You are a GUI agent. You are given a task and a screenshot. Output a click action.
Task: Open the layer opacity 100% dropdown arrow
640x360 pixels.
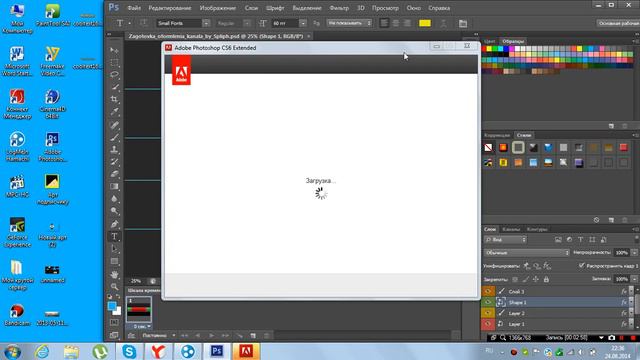pos(634,253)
